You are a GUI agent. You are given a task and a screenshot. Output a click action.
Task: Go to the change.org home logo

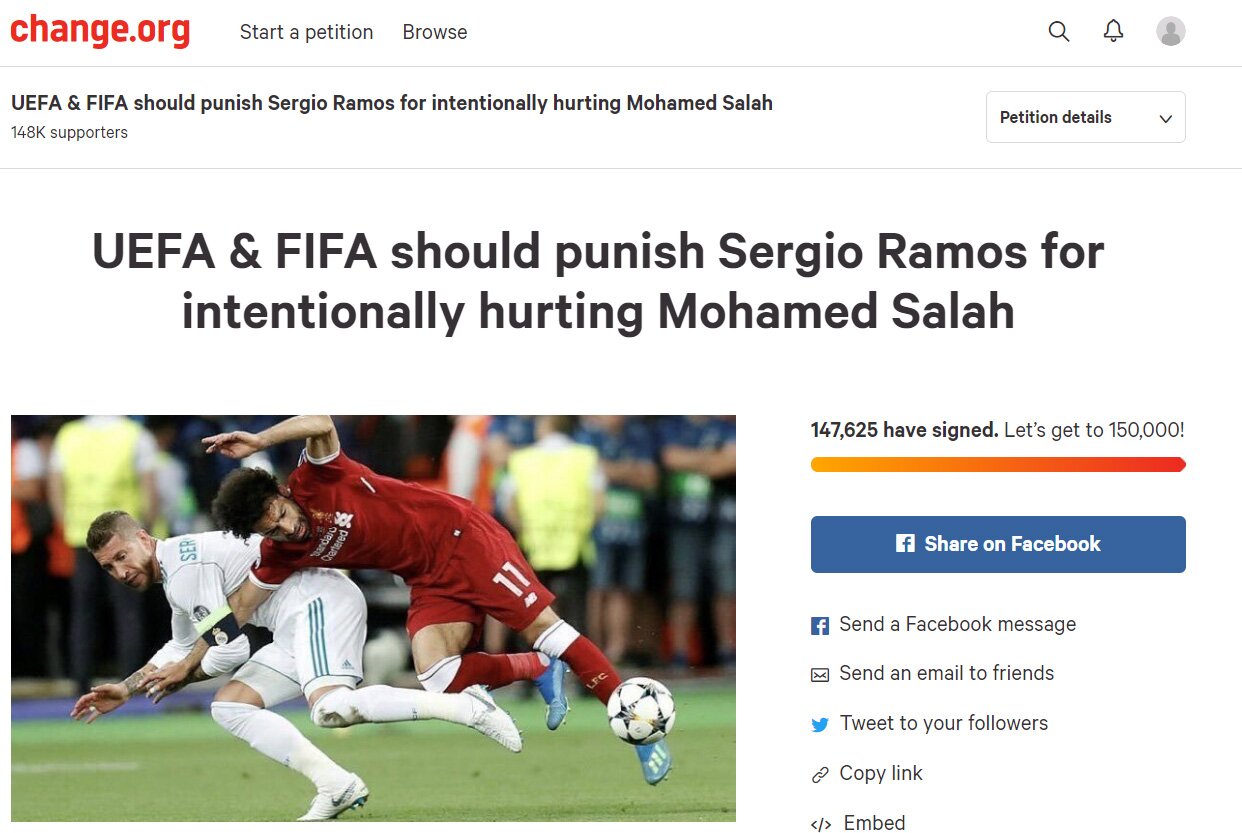[100, 31]
